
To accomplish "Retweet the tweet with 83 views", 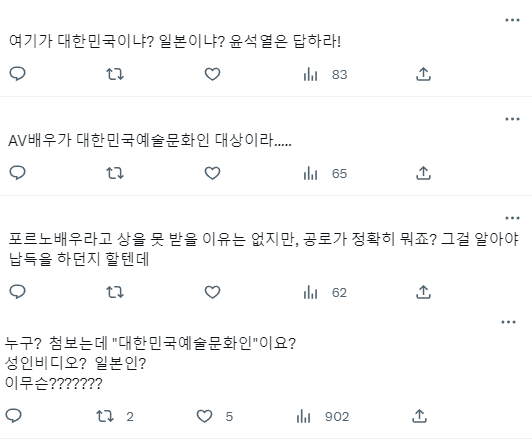I will (x=115, y=74).
